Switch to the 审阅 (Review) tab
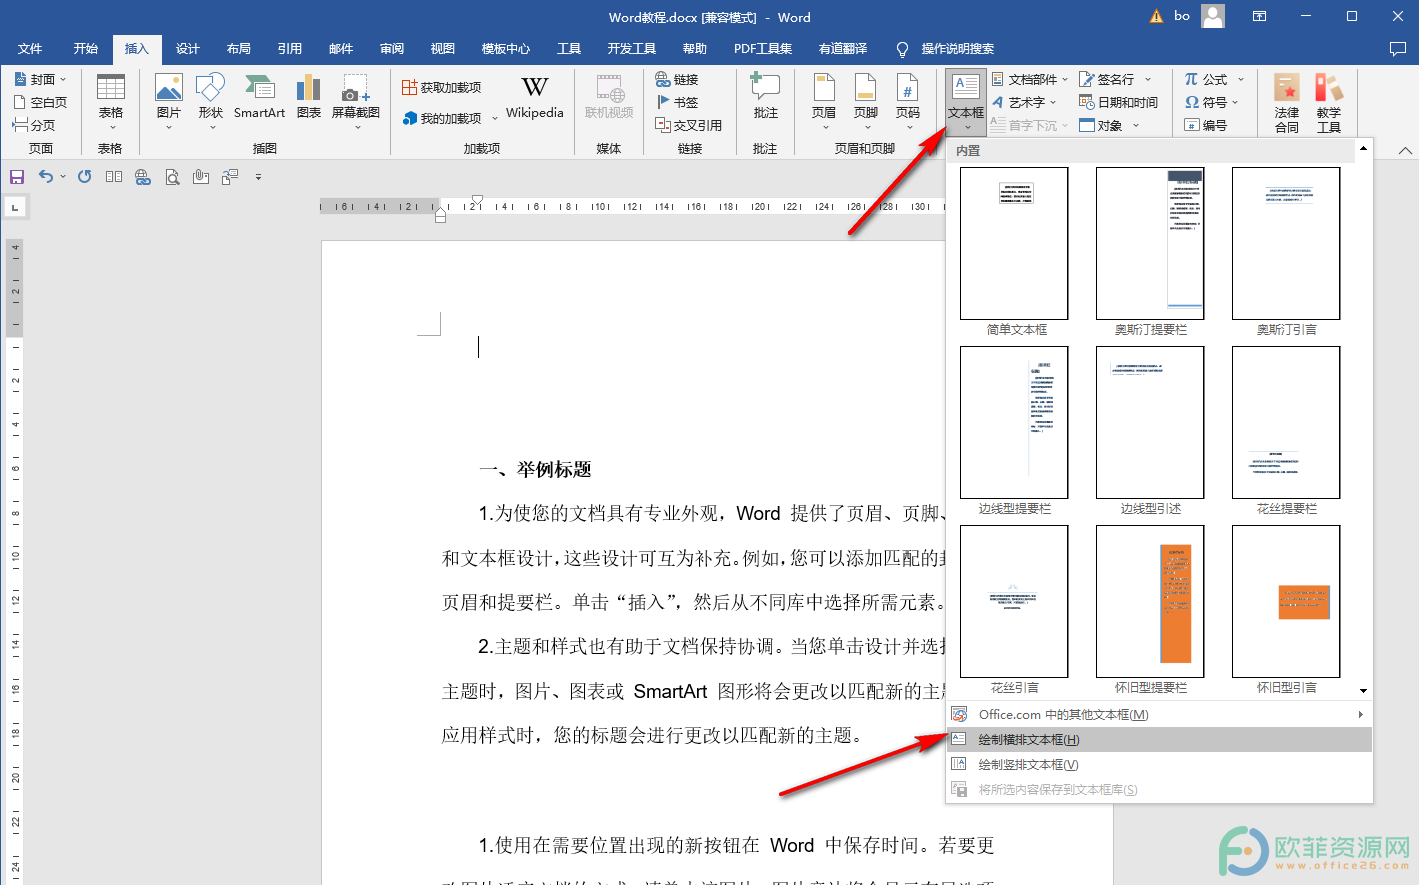This screenshot has height=885, width=1419. 392,48
